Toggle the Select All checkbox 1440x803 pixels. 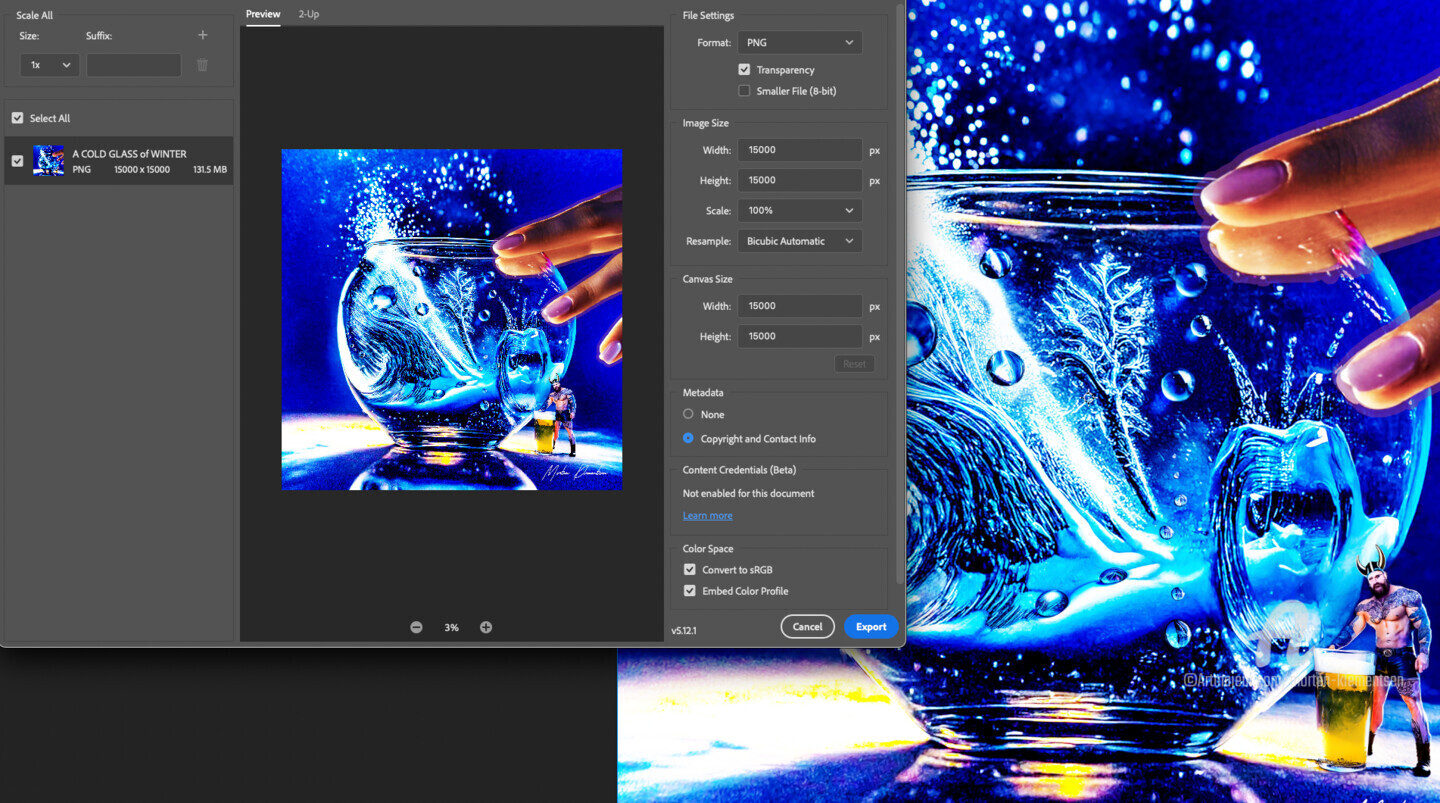pyautogui.click(x=17, y=118)
